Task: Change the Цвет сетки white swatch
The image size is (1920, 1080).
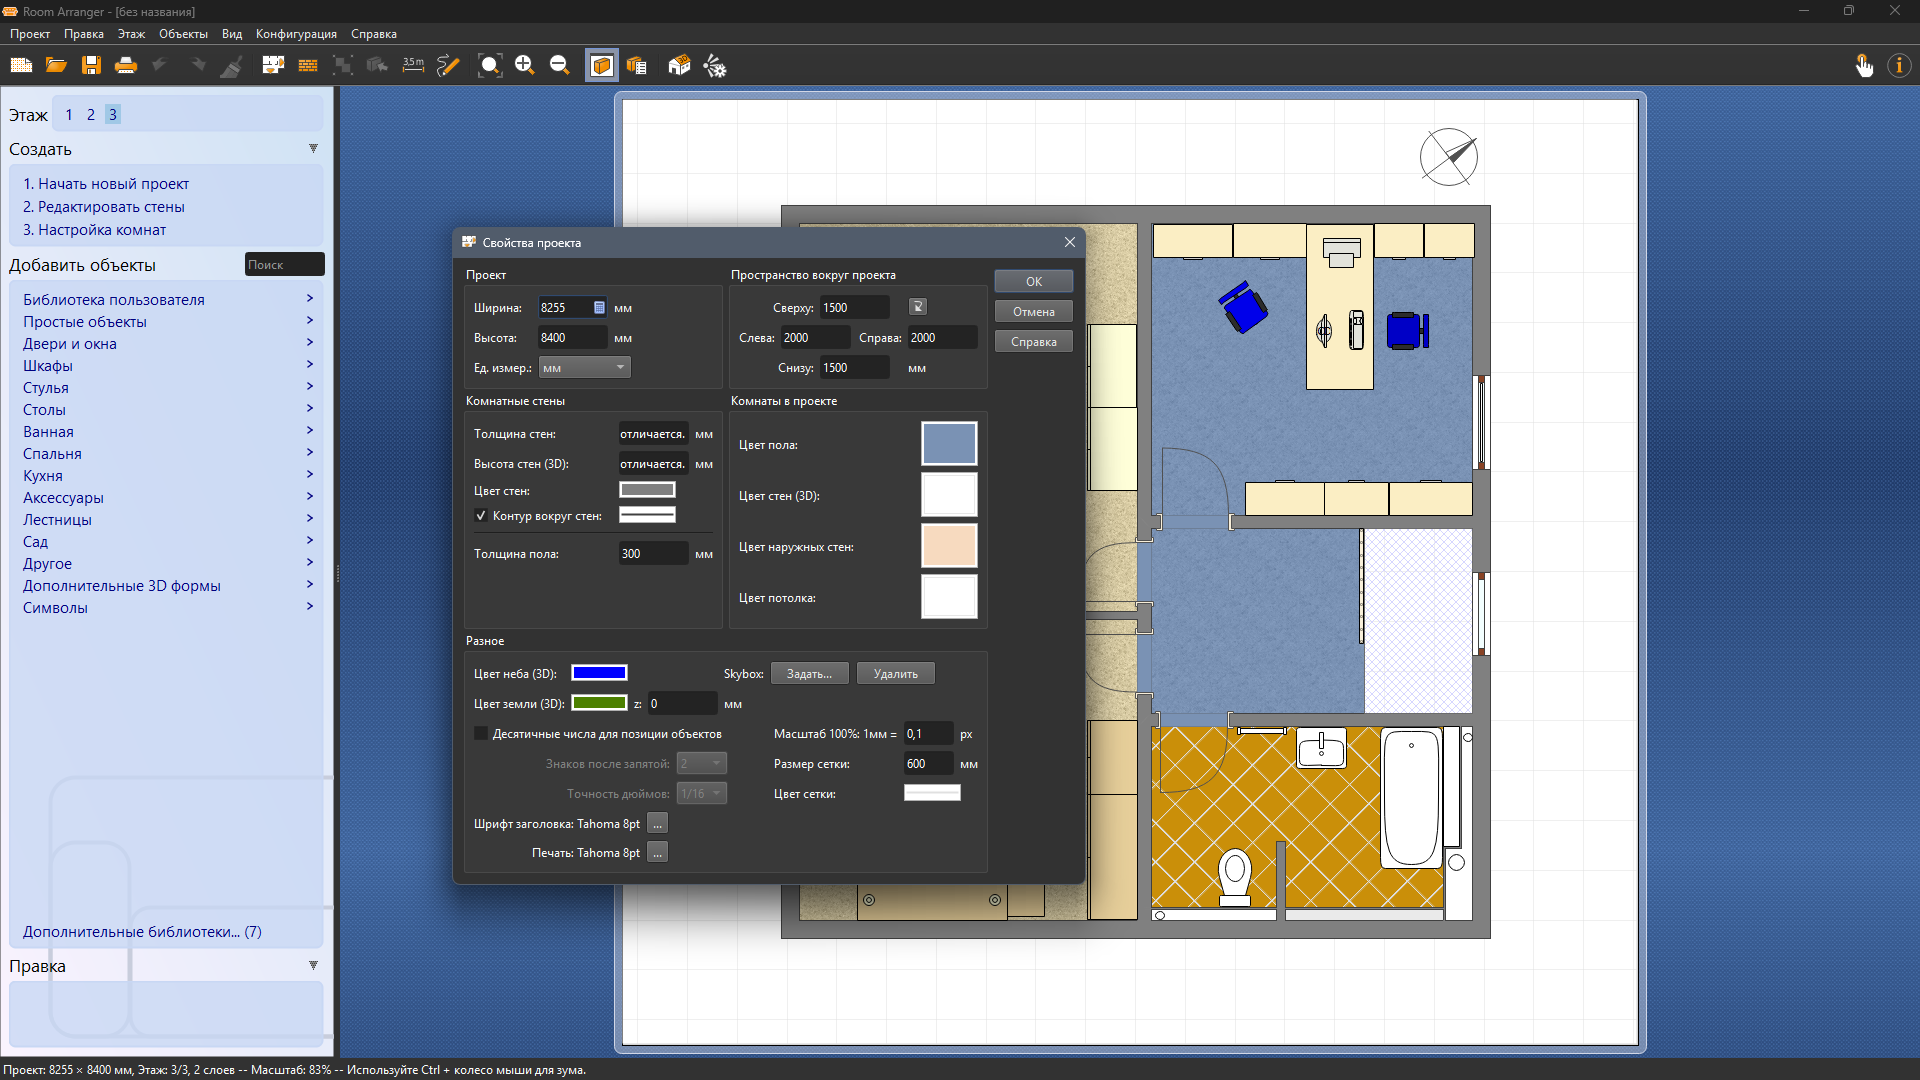Action: pyautogui.click(x=932, y=793)
